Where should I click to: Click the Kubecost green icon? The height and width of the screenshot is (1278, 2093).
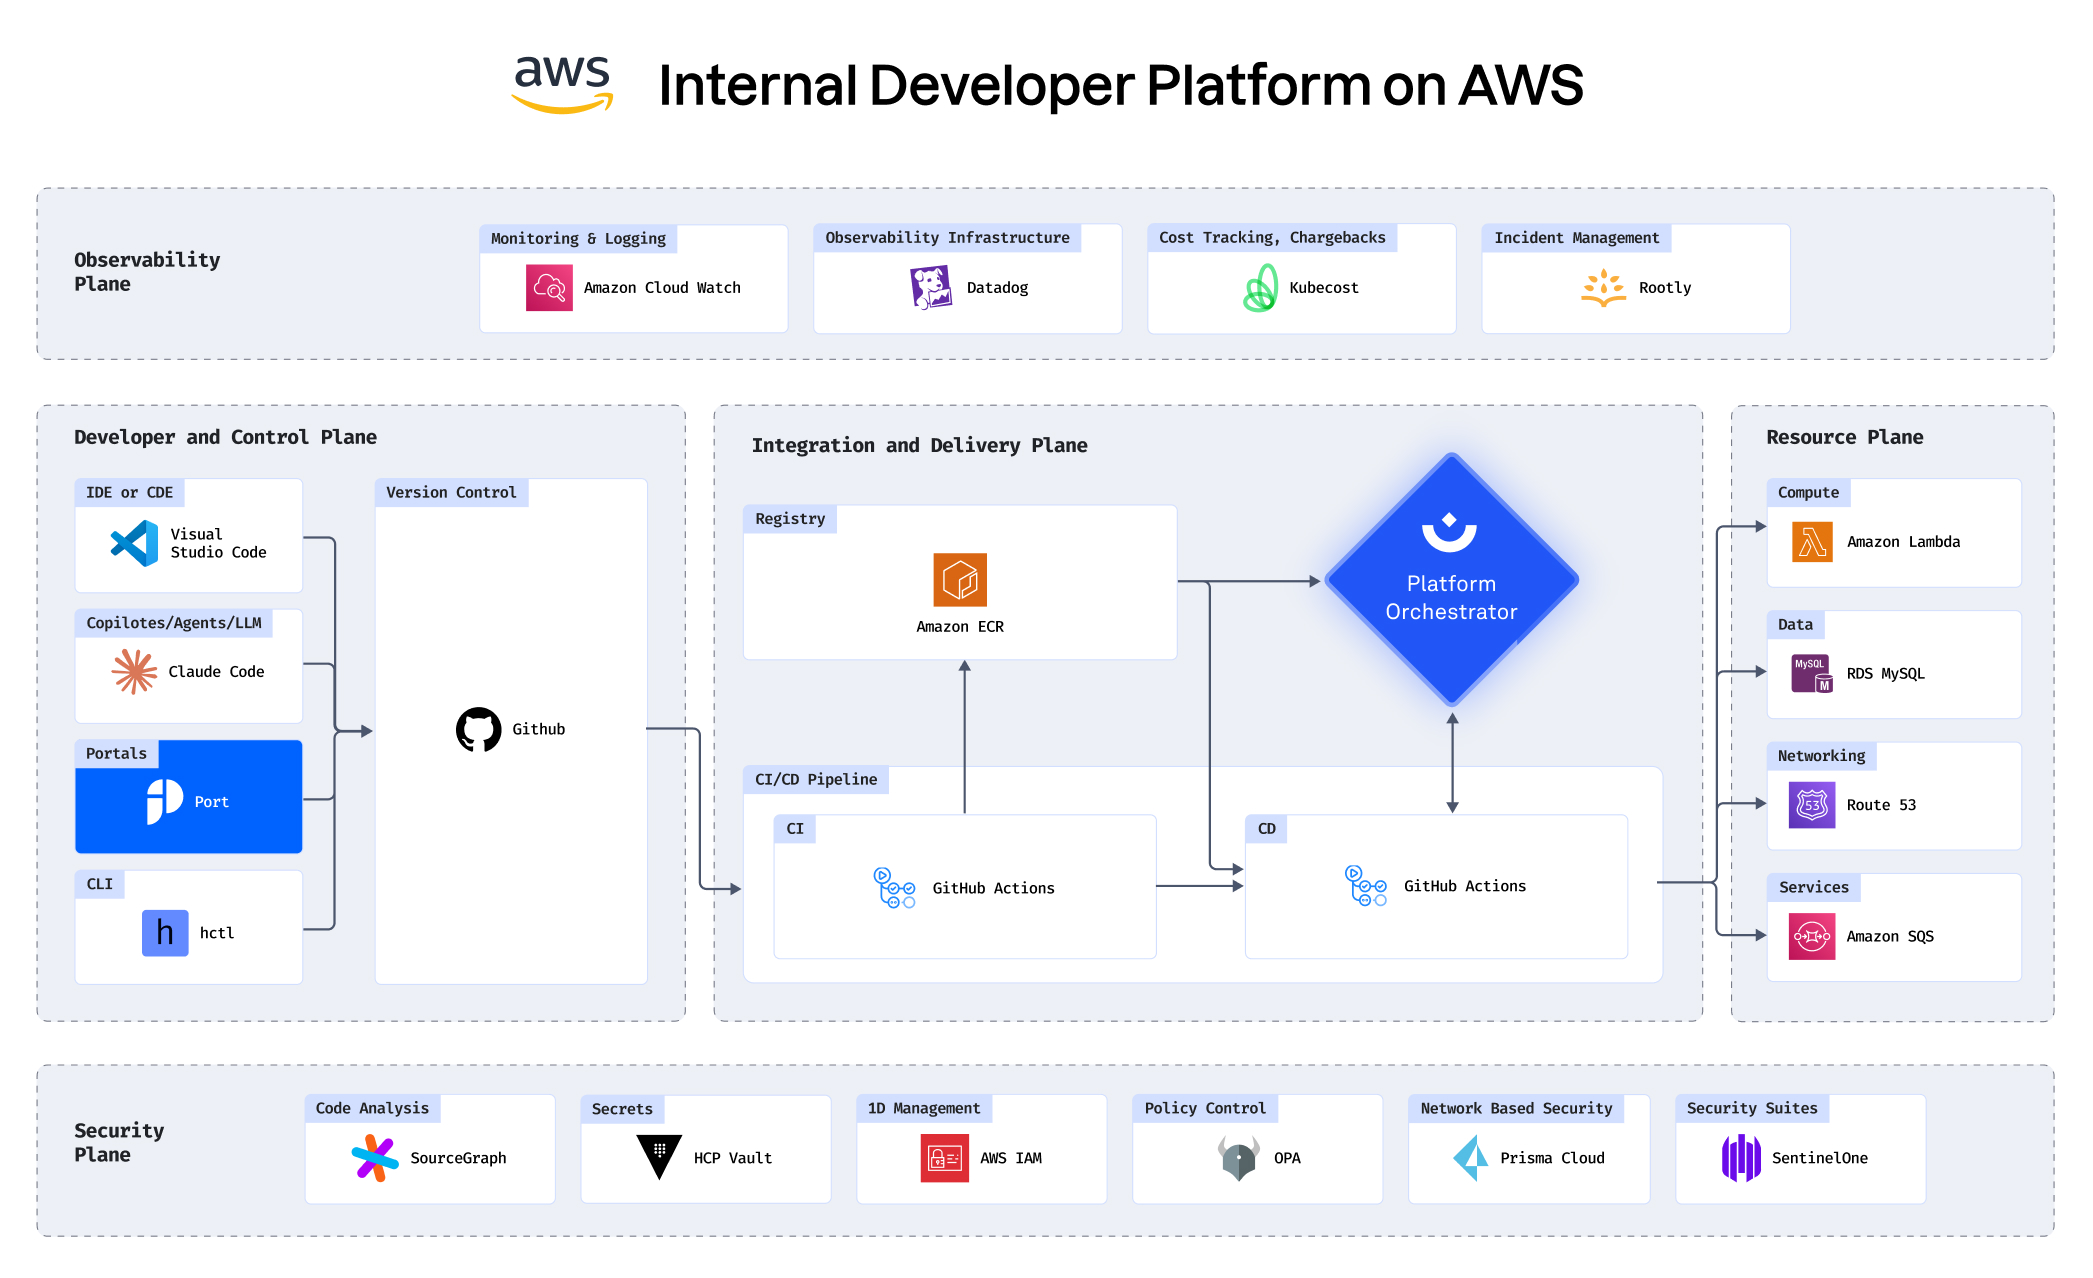1260,288
